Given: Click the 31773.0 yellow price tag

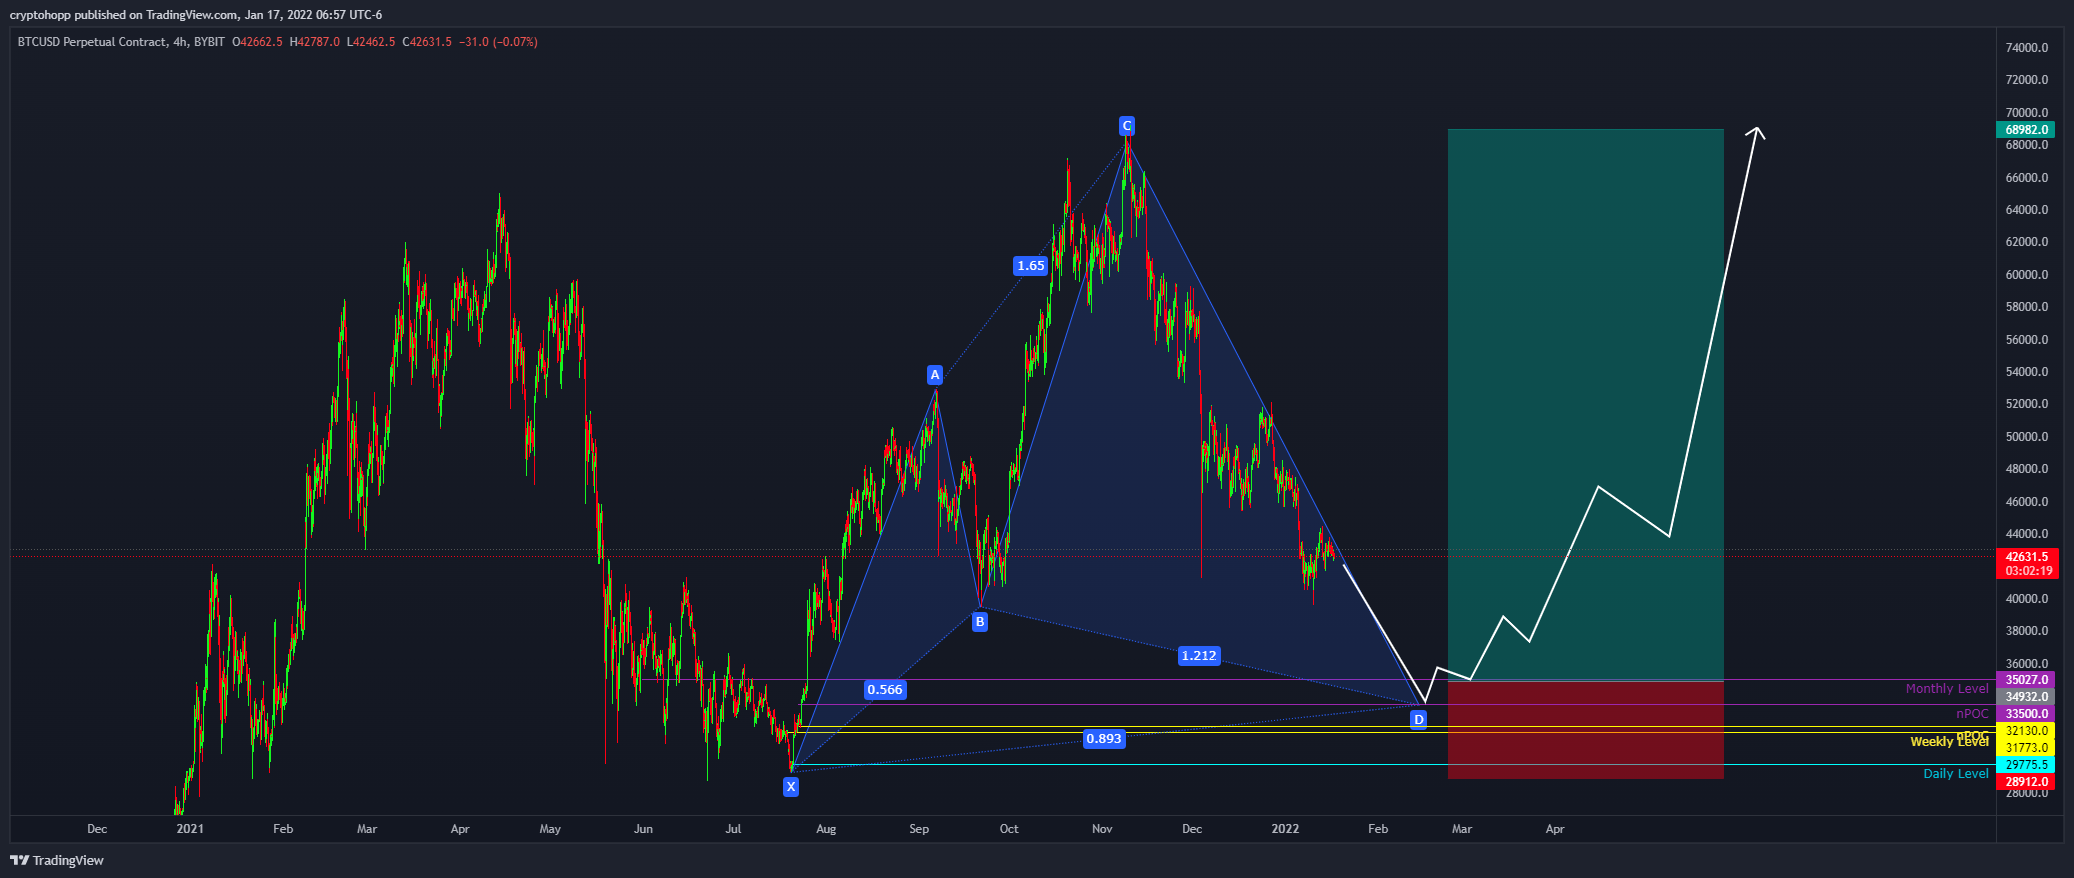Looking at the screenshot, I should (2025, 748).
